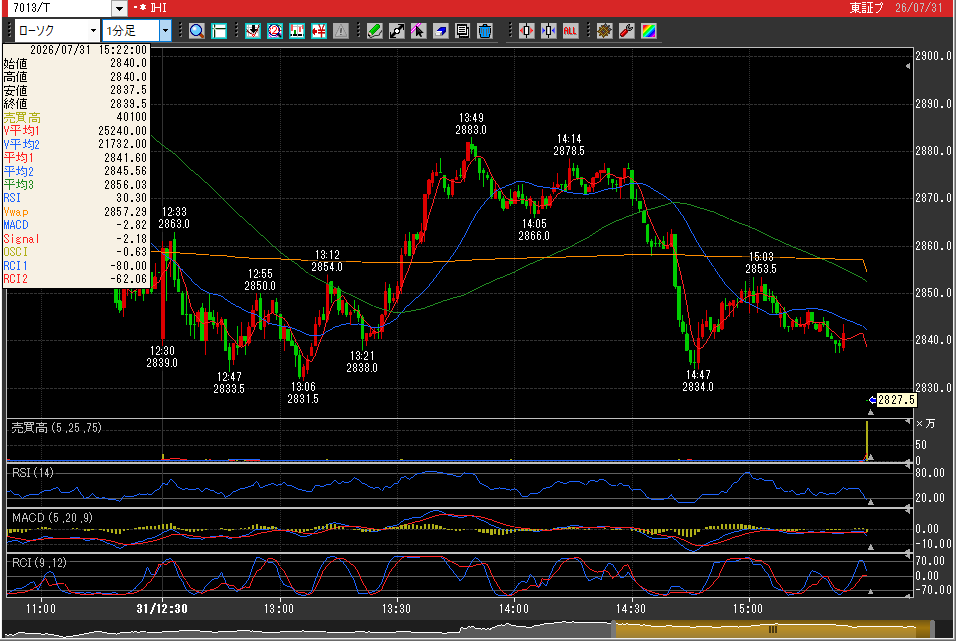
Task: Click the 13:12 2854.0 peak label
Action: (x=327, y=261)
